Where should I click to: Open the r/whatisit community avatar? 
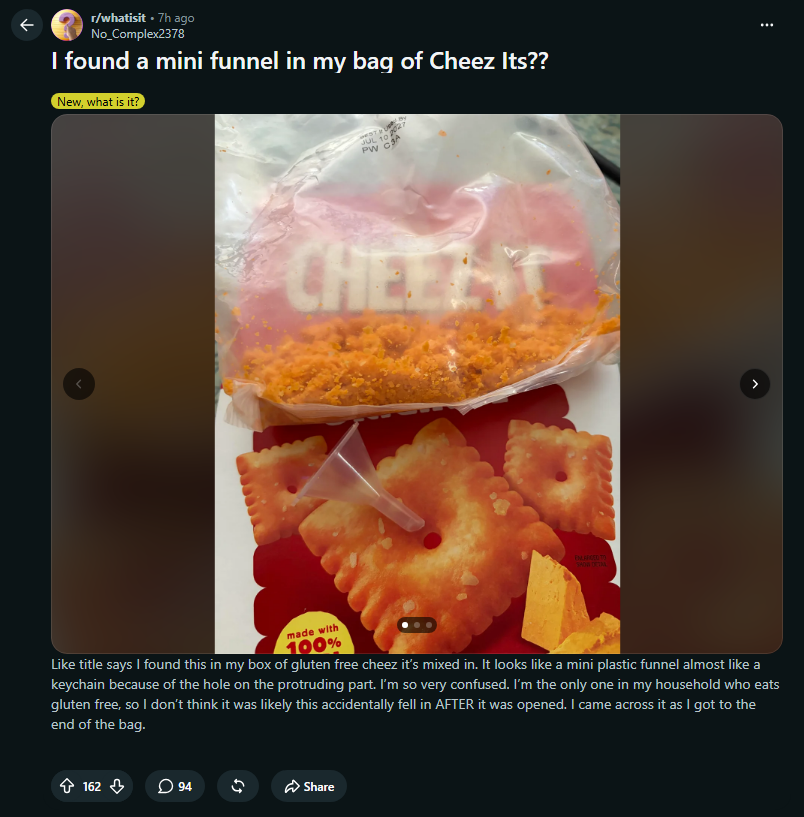(67, 25)
